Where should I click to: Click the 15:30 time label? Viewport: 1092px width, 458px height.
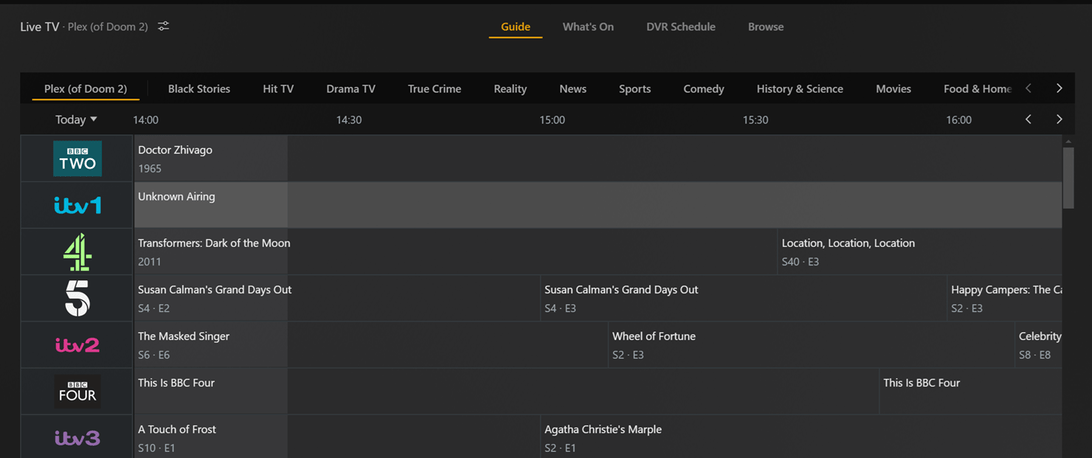pyautogui.click(x=756, y=120)
